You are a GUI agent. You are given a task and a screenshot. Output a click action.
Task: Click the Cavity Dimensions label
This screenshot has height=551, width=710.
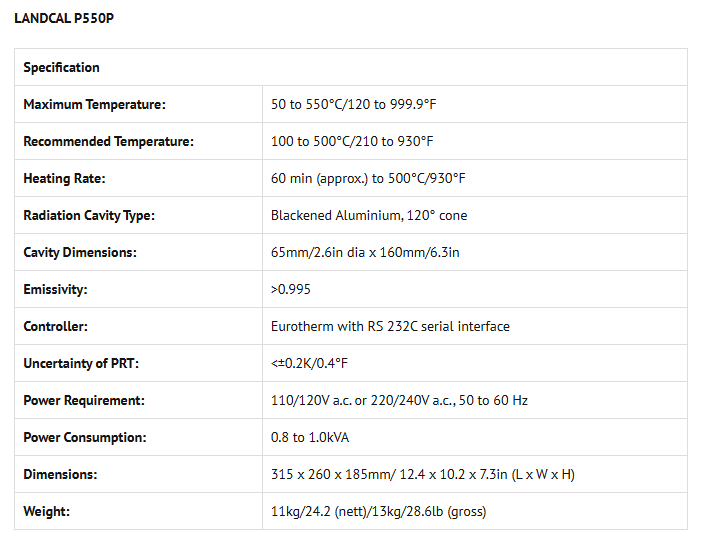[x=80, y=253]
